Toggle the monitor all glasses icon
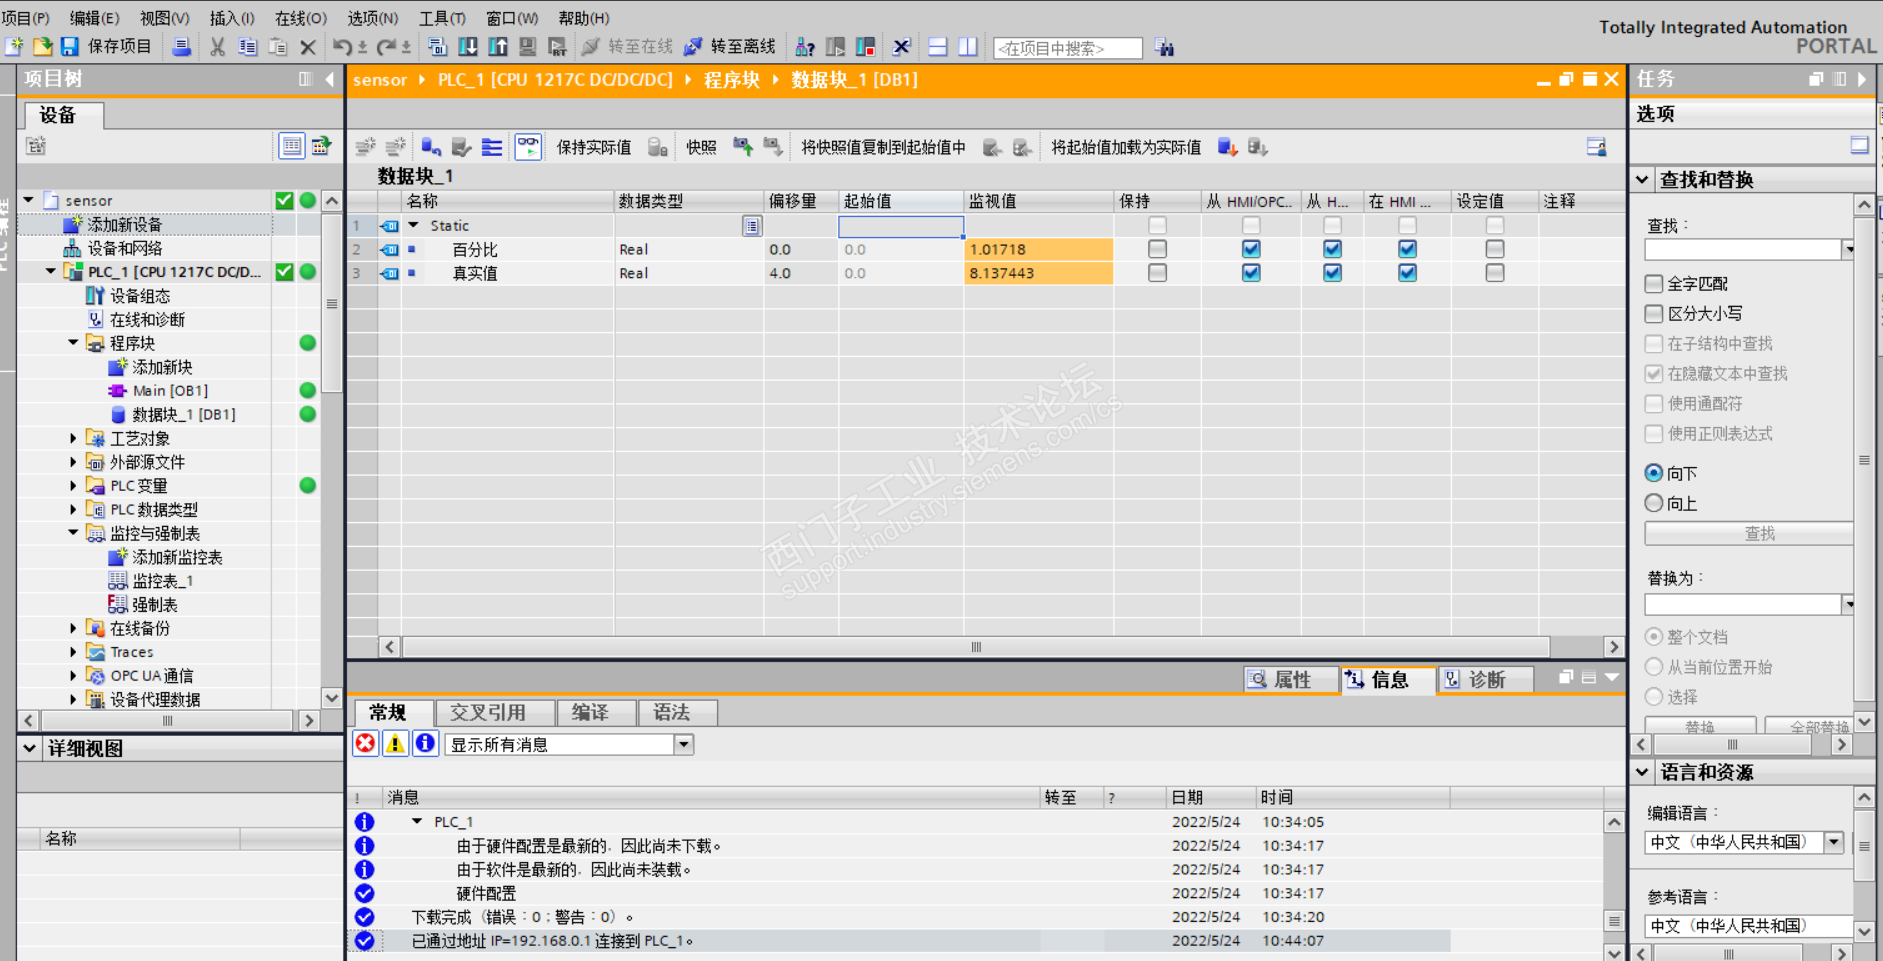 point(528,147)
